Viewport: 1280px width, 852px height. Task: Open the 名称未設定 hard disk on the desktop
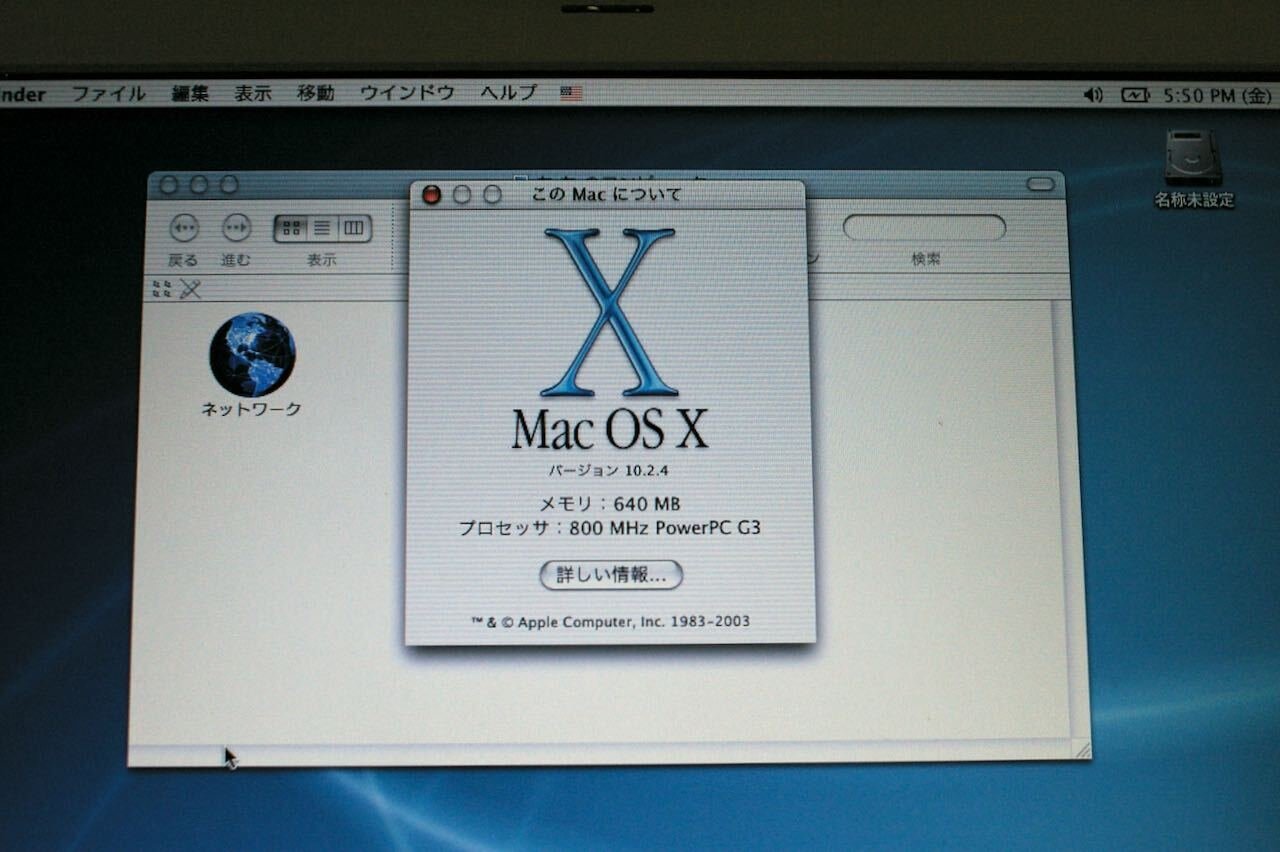1193,155
